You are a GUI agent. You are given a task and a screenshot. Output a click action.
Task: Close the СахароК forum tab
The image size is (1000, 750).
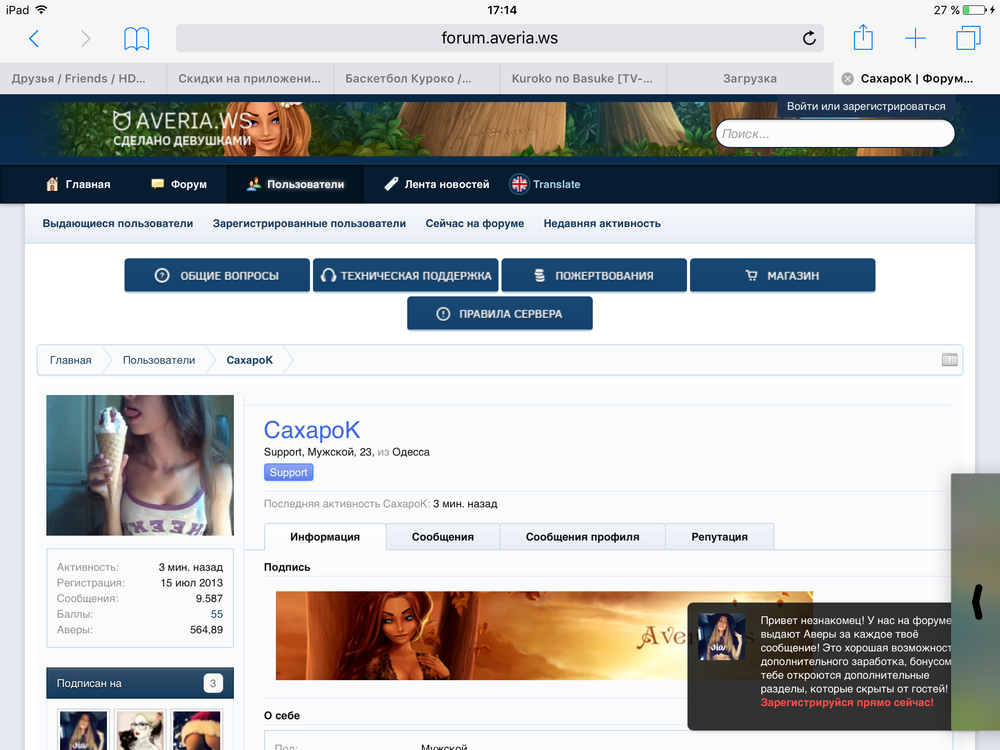[x=847, y=79]
